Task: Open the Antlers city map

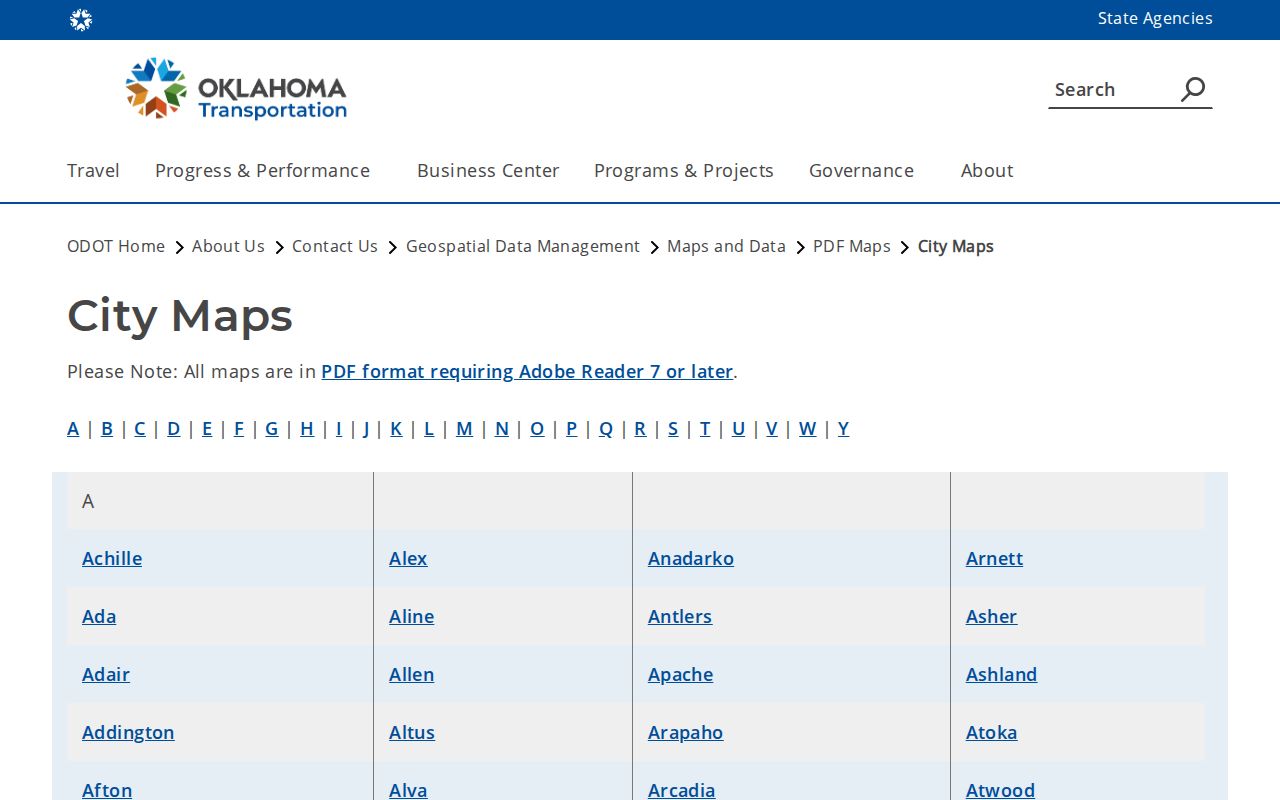Action: tap(680, 616)
